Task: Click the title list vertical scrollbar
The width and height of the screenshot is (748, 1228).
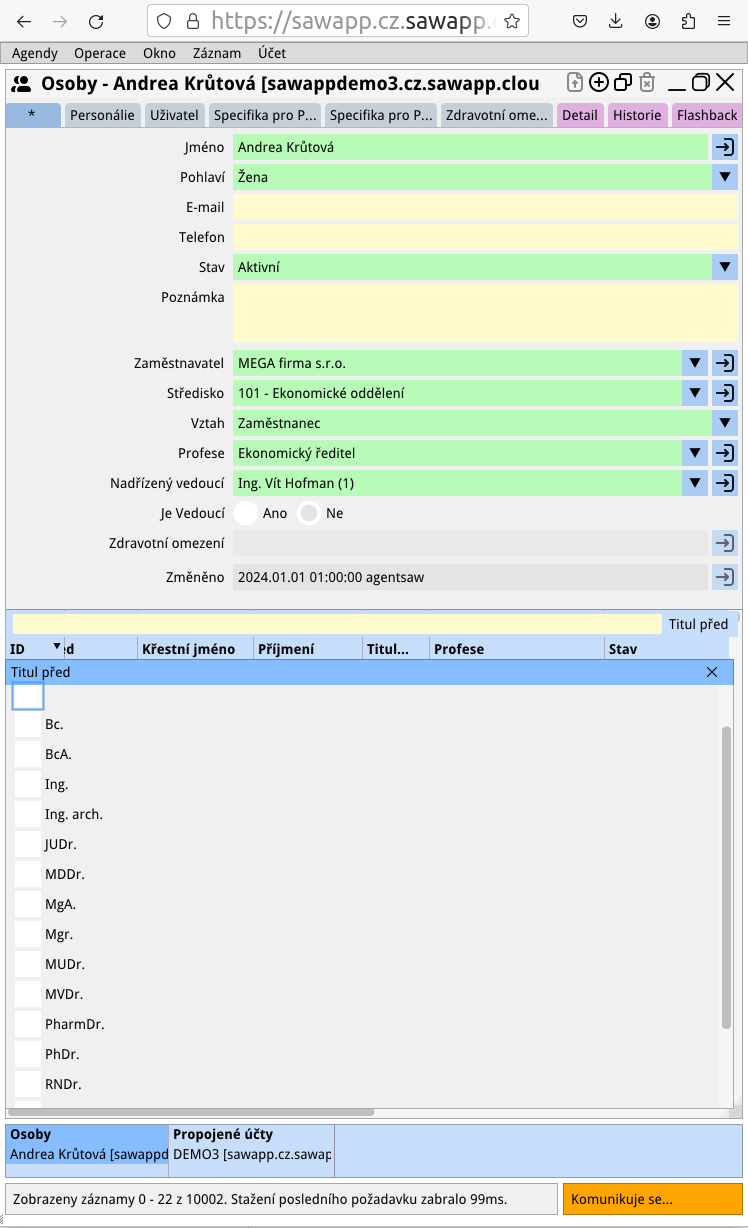Action: coord(726,876)
